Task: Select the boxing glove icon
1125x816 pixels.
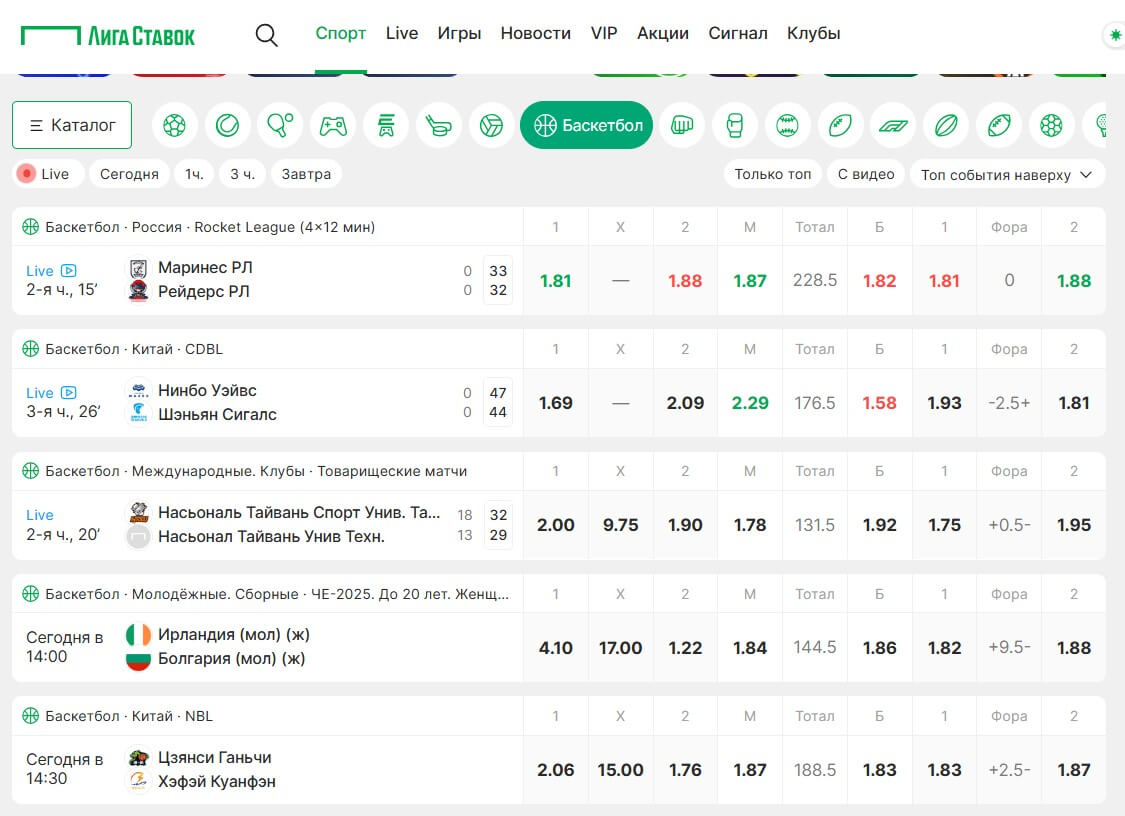Action: (735, 126)
